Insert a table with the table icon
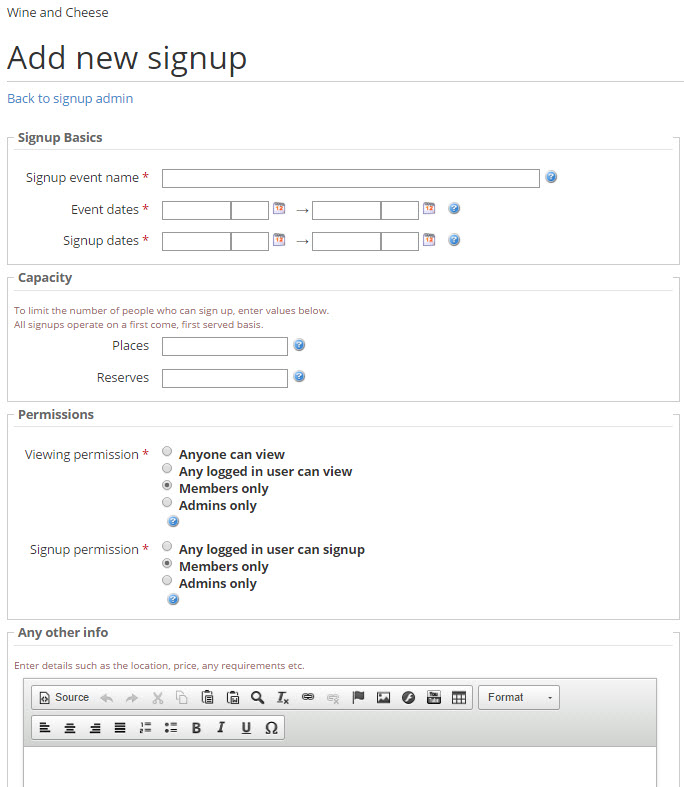The image size is (684, 787). [x=459, y=697]
